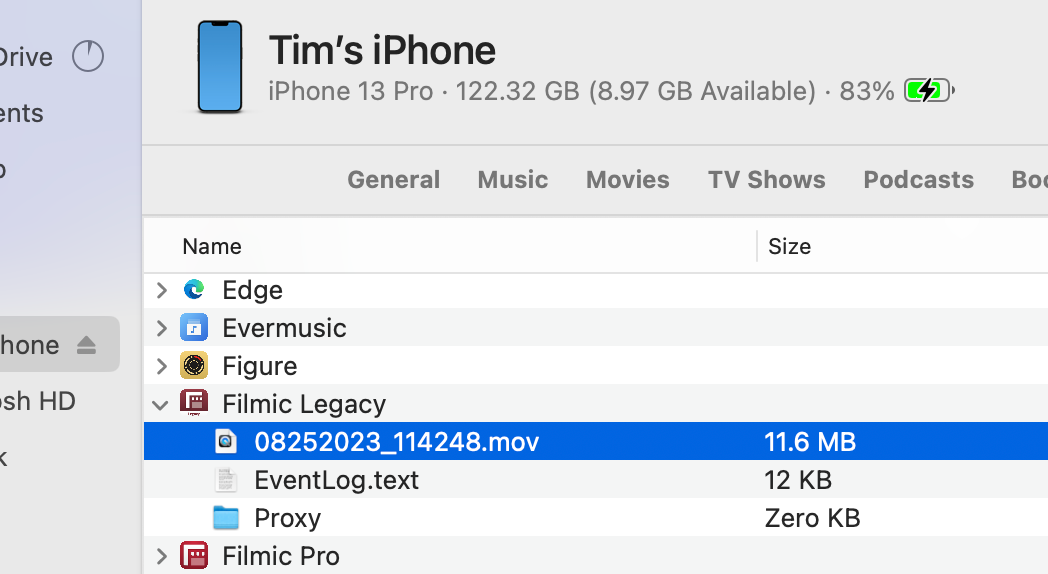Click the Filmic Pro app icon
Viewport: 1048px width, 574px height.
pyautogui.click(x=194, y=556)
